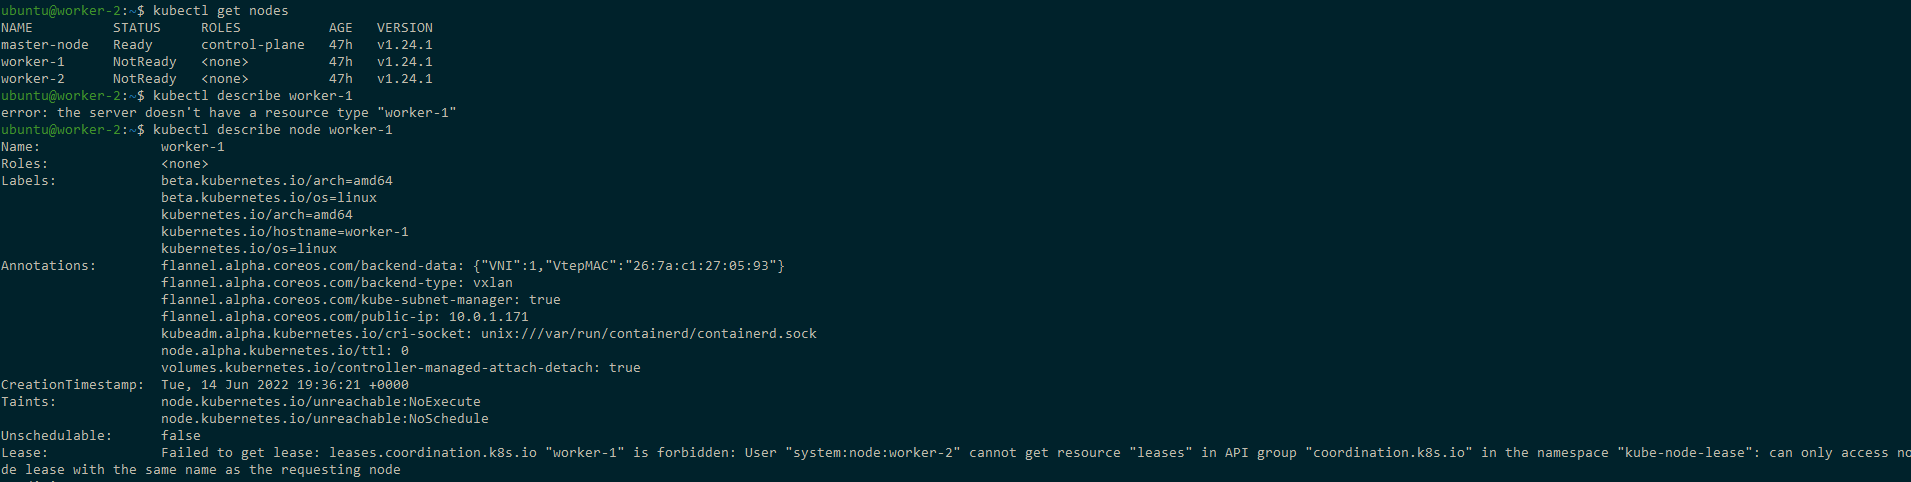This screenshot has width=1911, height=482.
Task: Click the kubernetes.io/hostname=worker-1 label line
Action: 285,232
